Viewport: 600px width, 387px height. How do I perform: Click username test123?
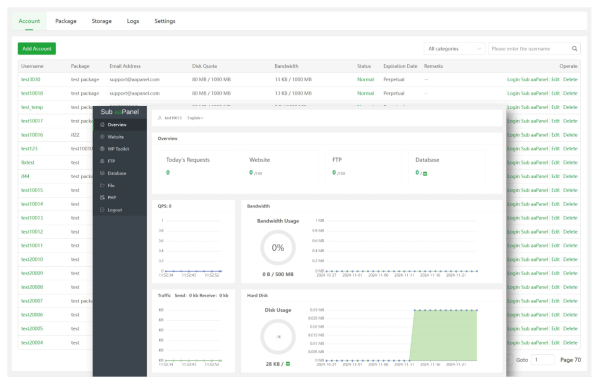pos(29,149)
